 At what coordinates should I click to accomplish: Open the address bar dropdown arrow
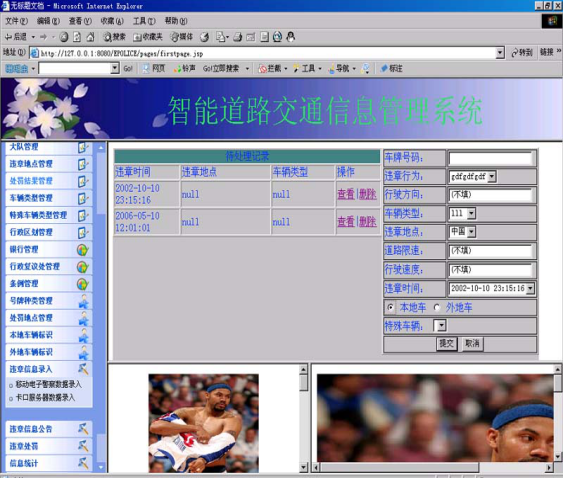(500, 53)
